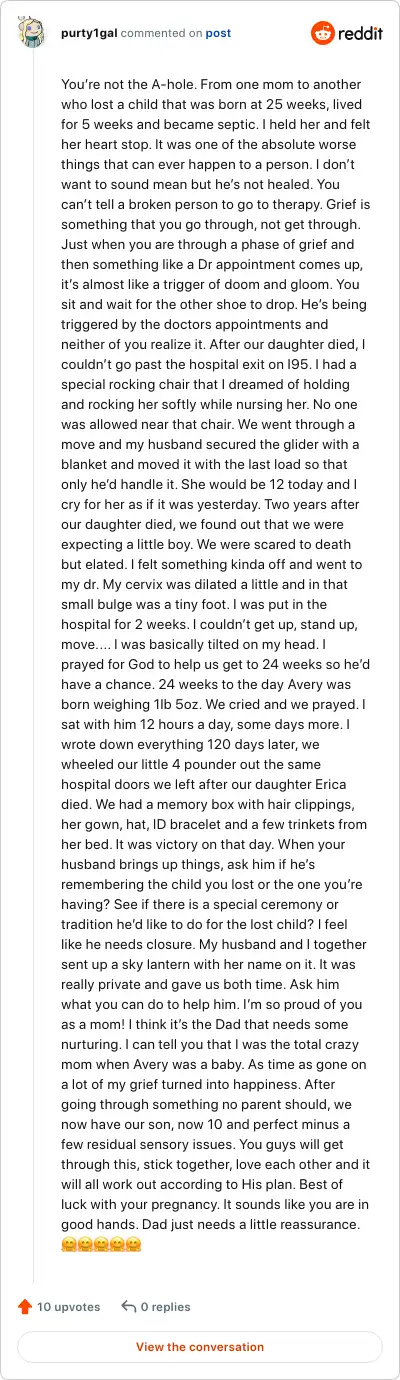Click the reply arrow icon
Screen dimensions: 400x1380
(128, 1306)
